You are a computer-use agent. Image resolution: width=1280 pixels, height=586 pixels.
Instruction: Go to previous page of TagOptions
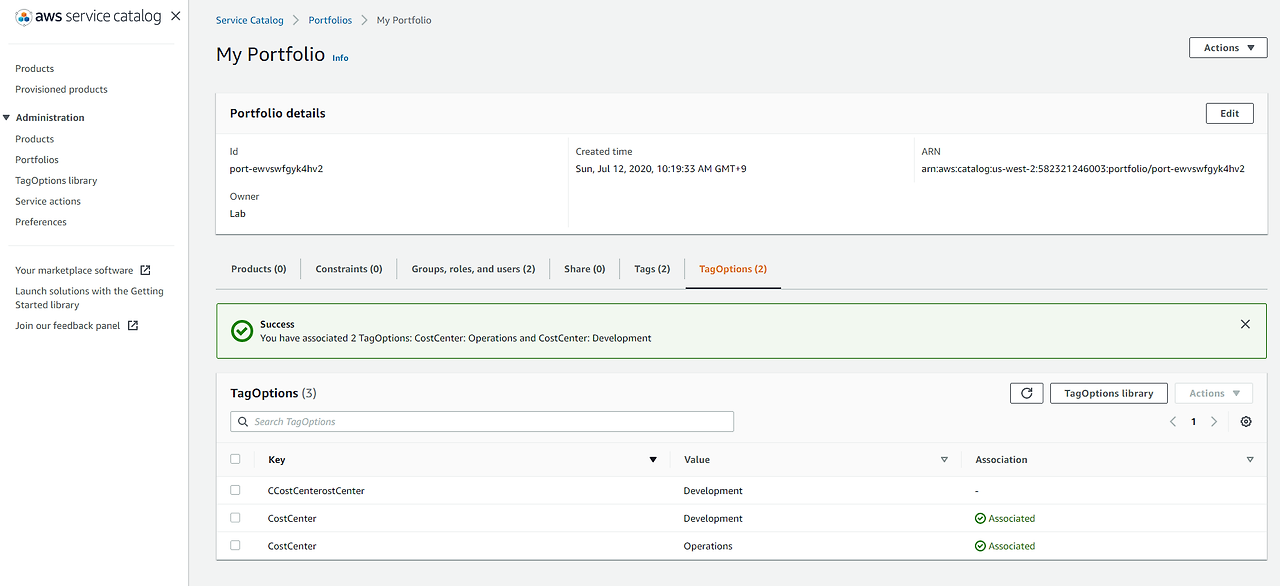1173,422
